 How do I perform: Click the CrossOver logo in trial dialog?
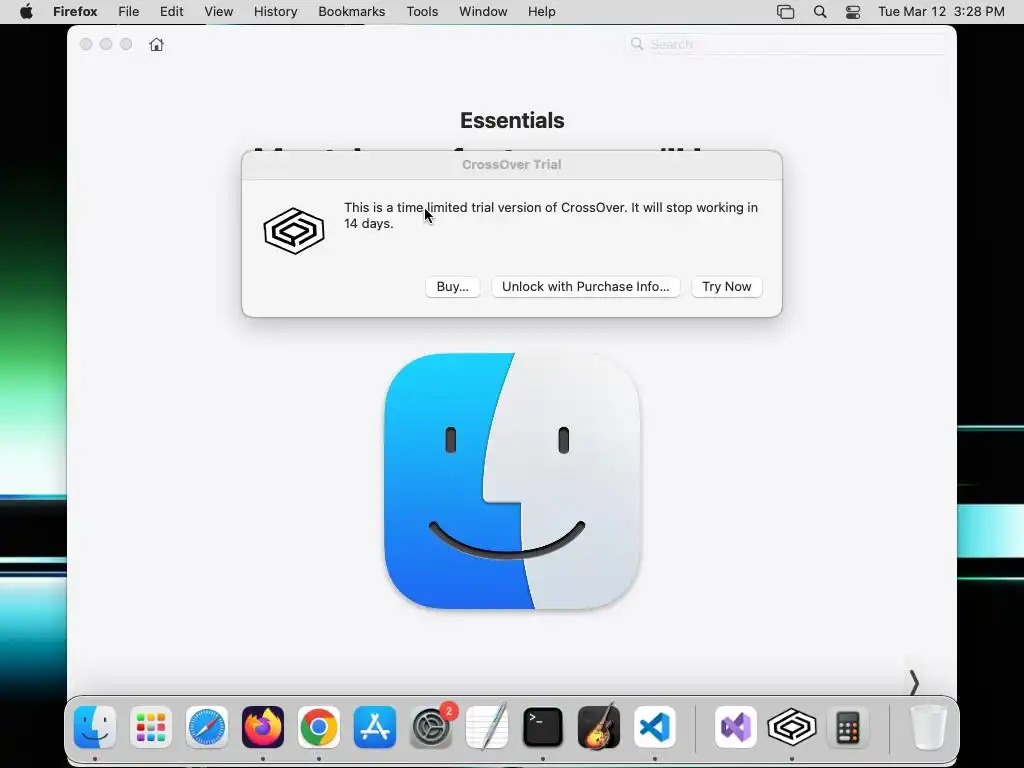coord(294,231)
